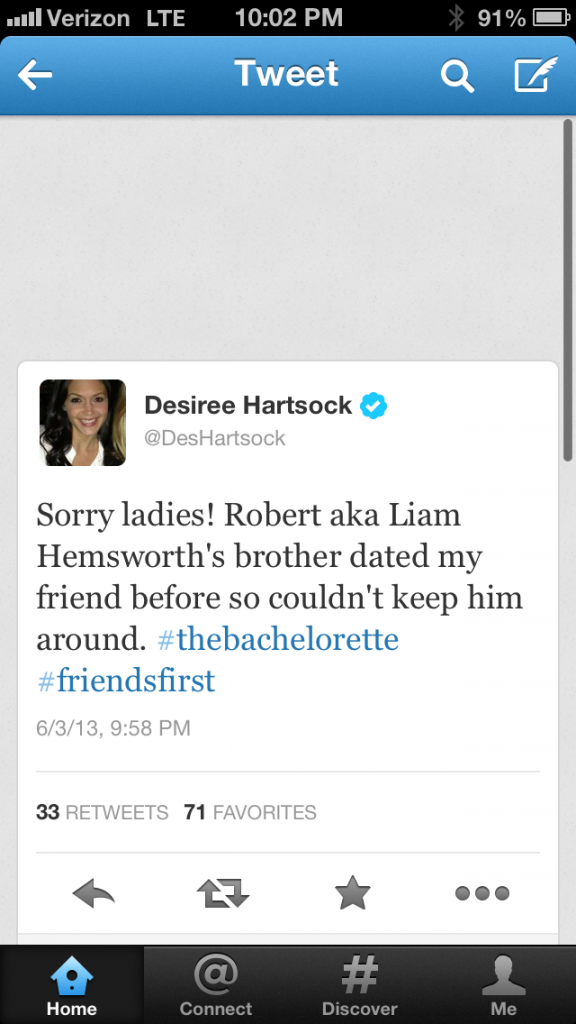This screenshot has height=1024, width=576.
Task: Open the Connect tab
Action: 216,985
